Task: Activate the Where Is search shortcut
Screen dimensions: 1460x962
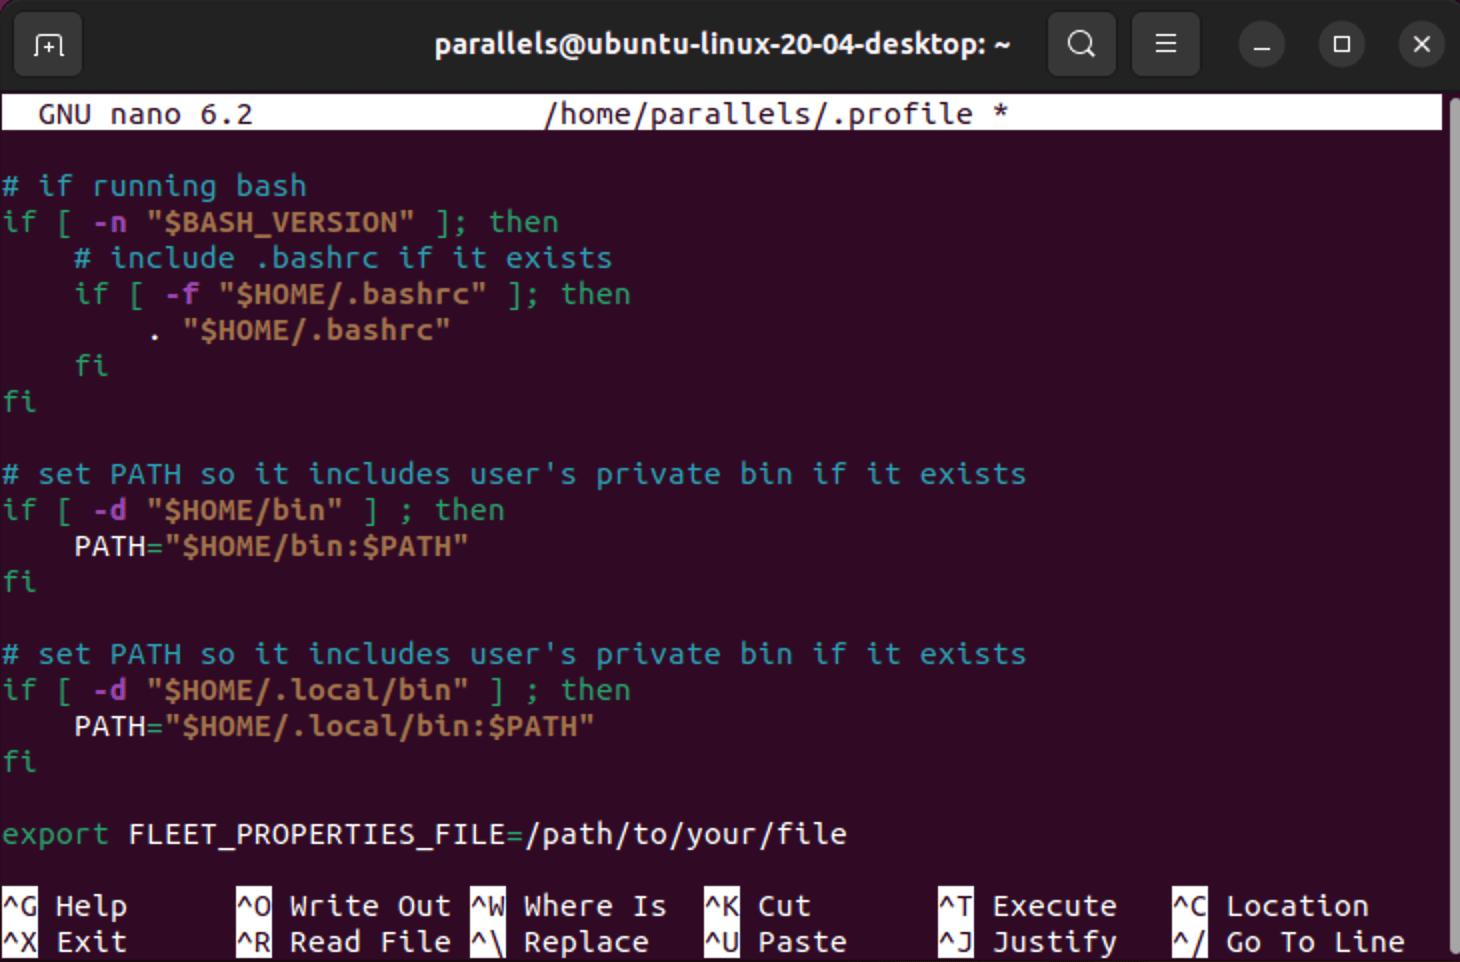Action: pos(570,905)
